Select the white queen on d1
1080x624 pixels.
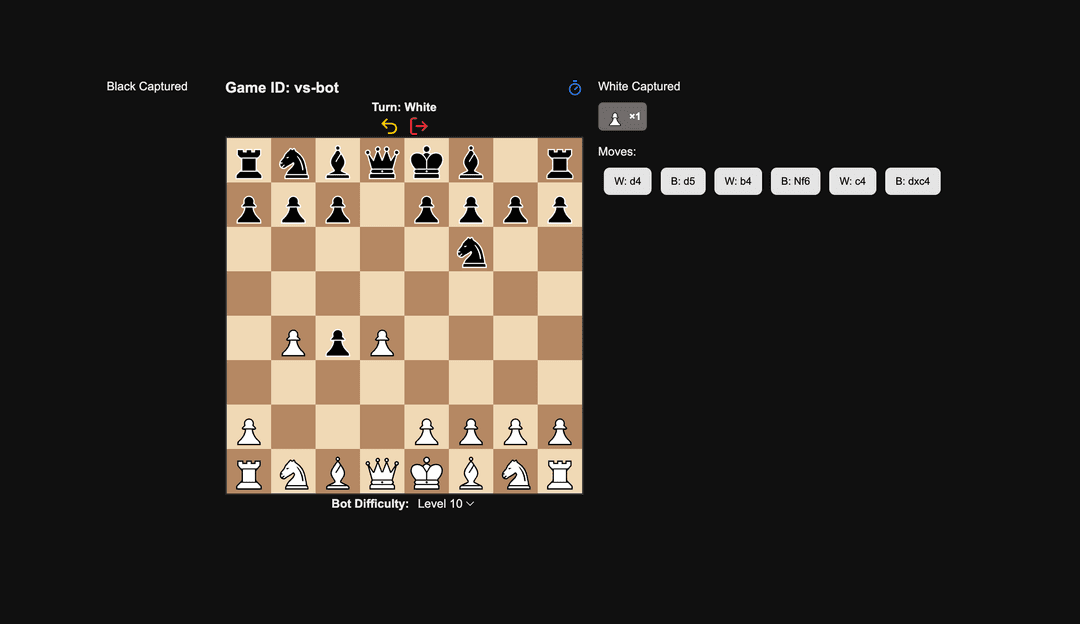pyautogui.click(x=382, y=472)
